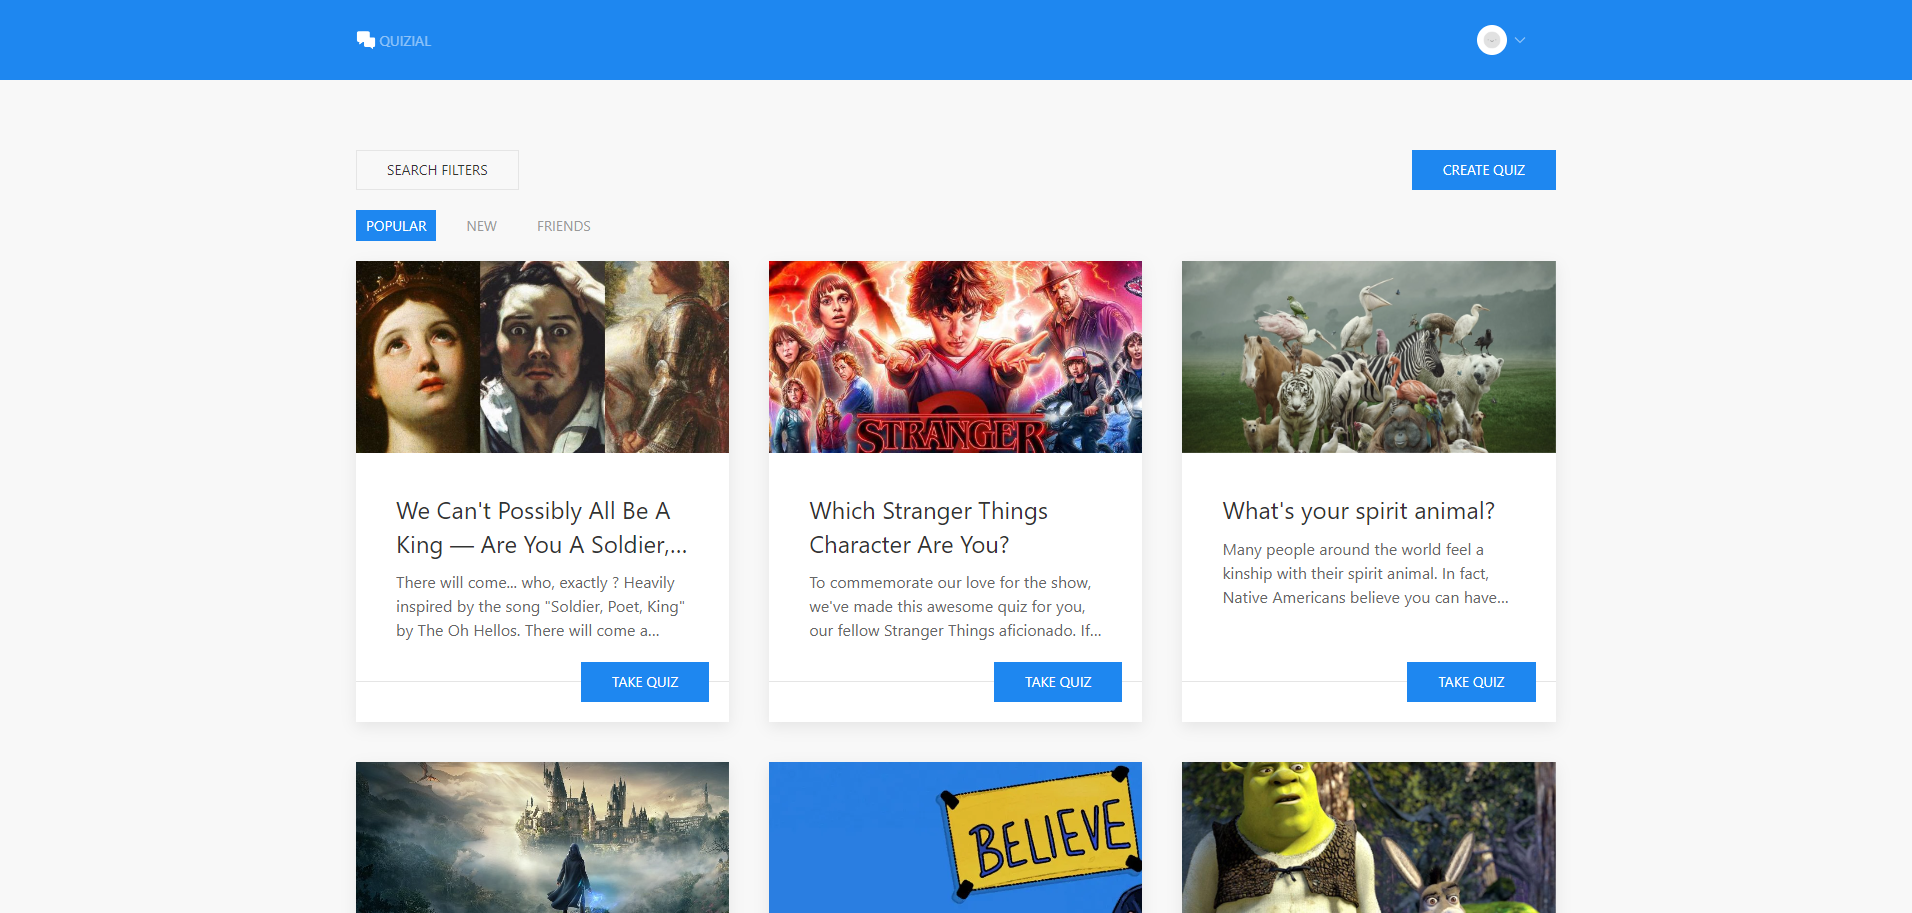Open the Hogwarts castle quiz thumbnail

click(x=542, y=838)
